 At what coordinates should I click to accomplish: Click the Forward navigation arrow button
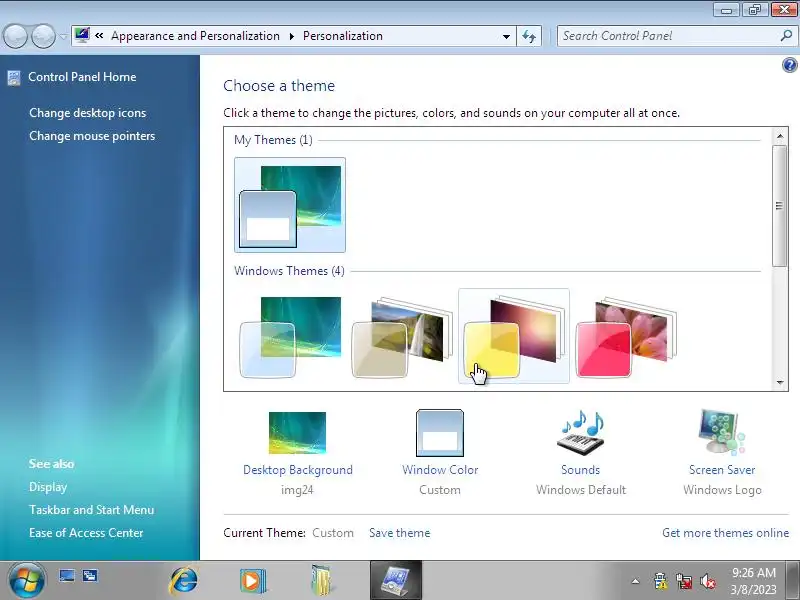pyautogui.click(x=43, y=36)
